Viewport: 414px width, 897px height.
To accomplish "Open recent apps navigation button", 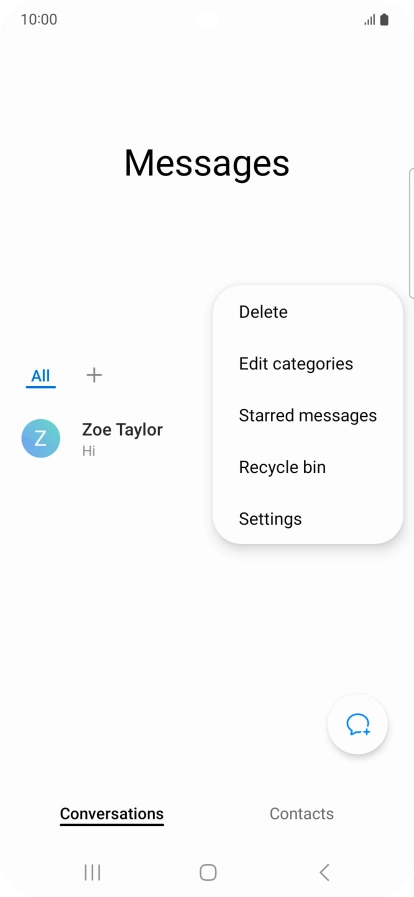I will pyautogui.click(x=92, y=872).
